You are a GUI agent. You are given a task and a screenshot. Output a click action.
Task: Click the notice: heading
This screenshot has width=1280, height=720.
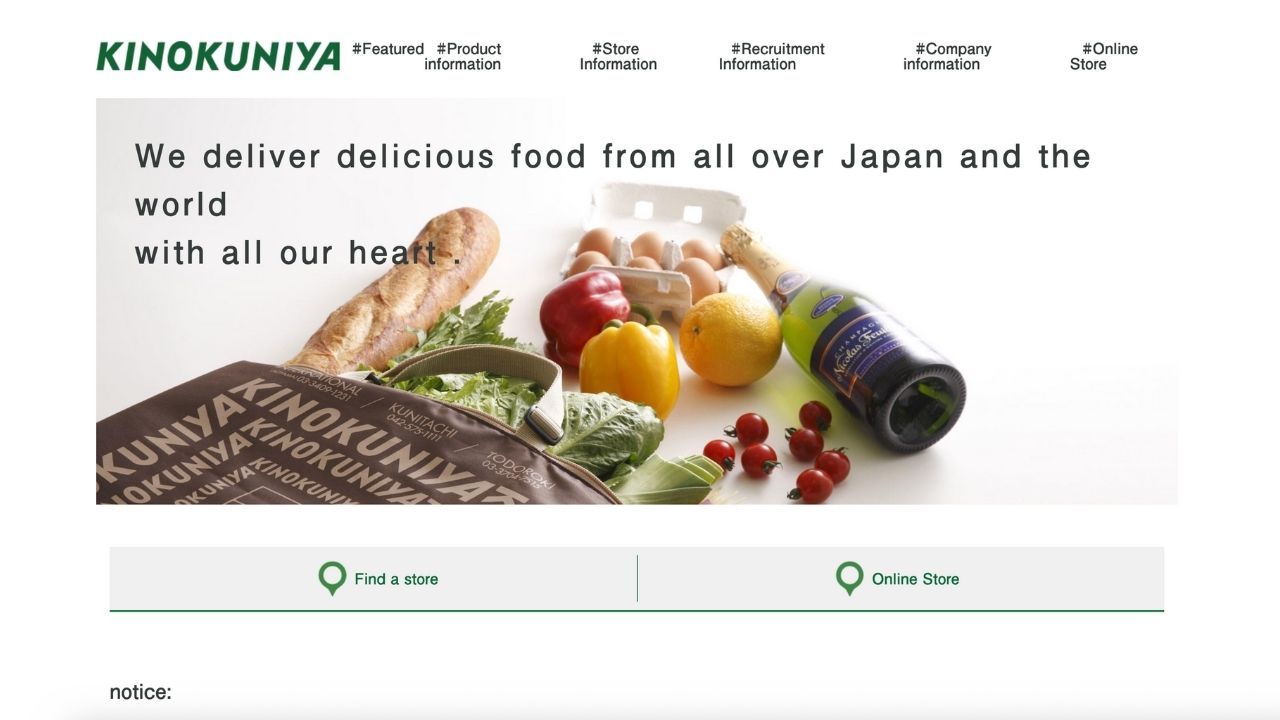[140, 692]
